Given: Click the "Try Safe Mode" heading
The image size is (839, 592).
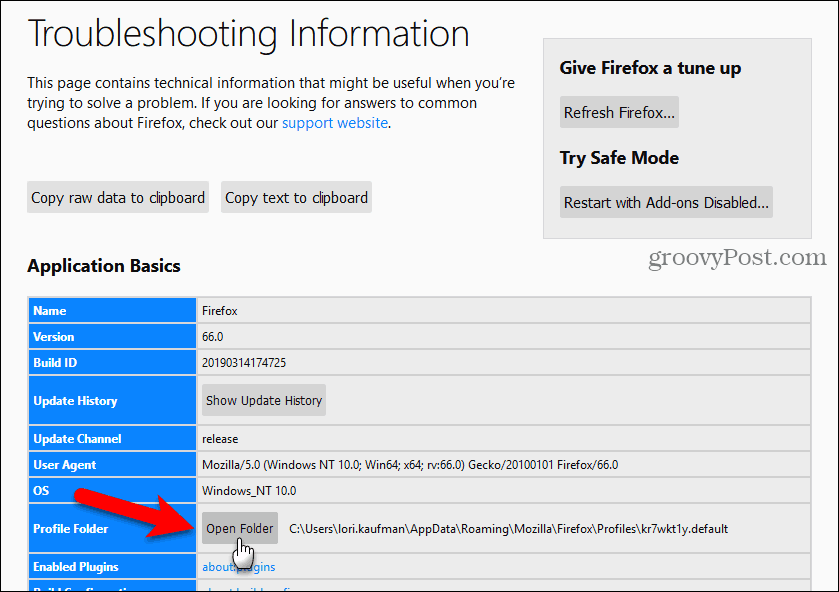Looking at the screenshot, I should (x=619, y=158).
